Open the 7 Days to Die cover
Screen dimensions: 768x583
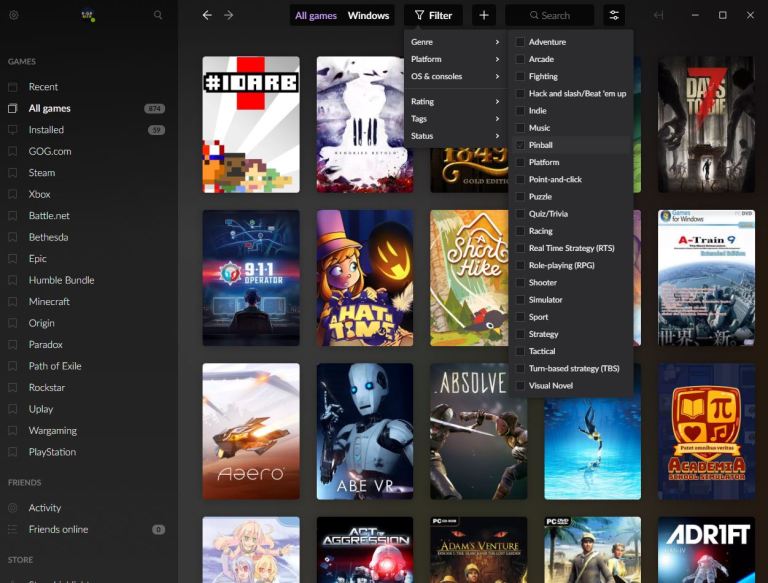coord(706,124)
